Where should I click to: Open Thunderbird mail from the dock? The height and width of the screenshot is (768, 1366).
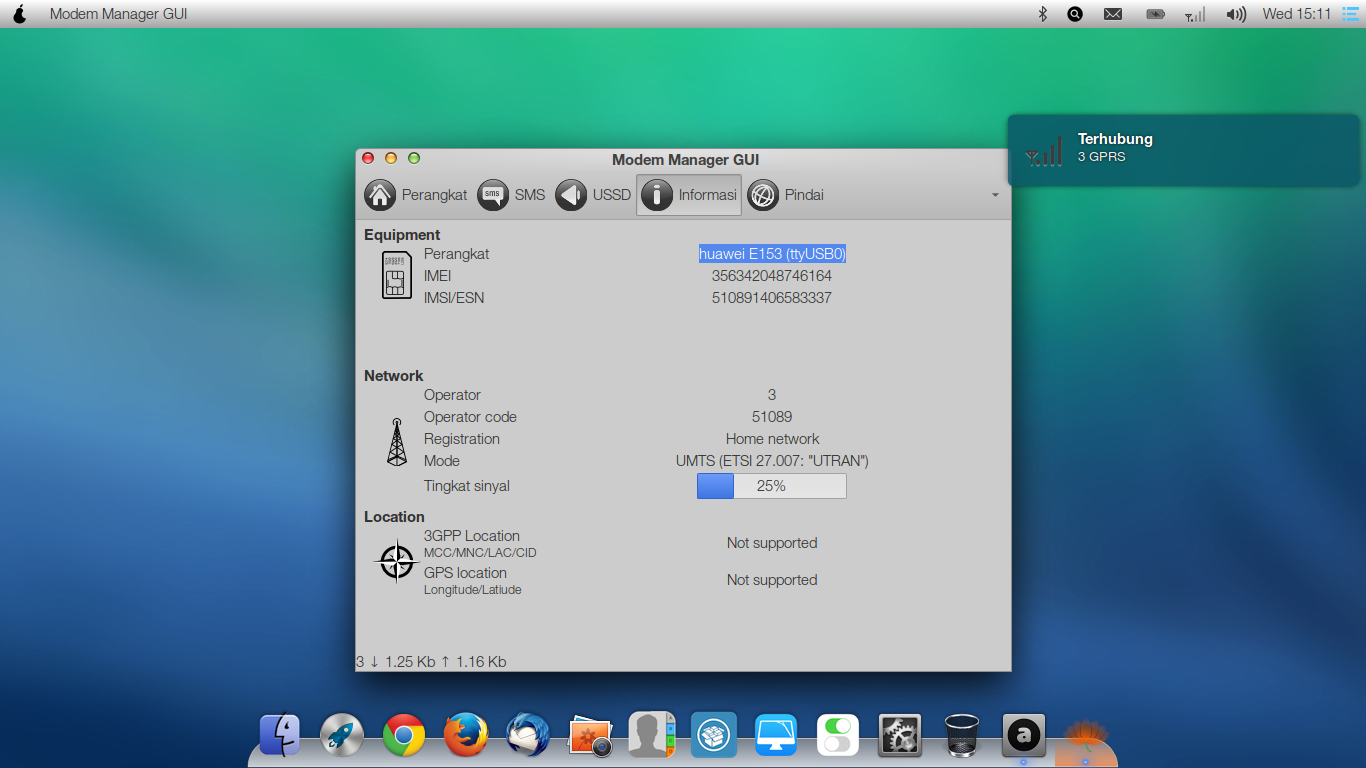[x=527, y=735]
